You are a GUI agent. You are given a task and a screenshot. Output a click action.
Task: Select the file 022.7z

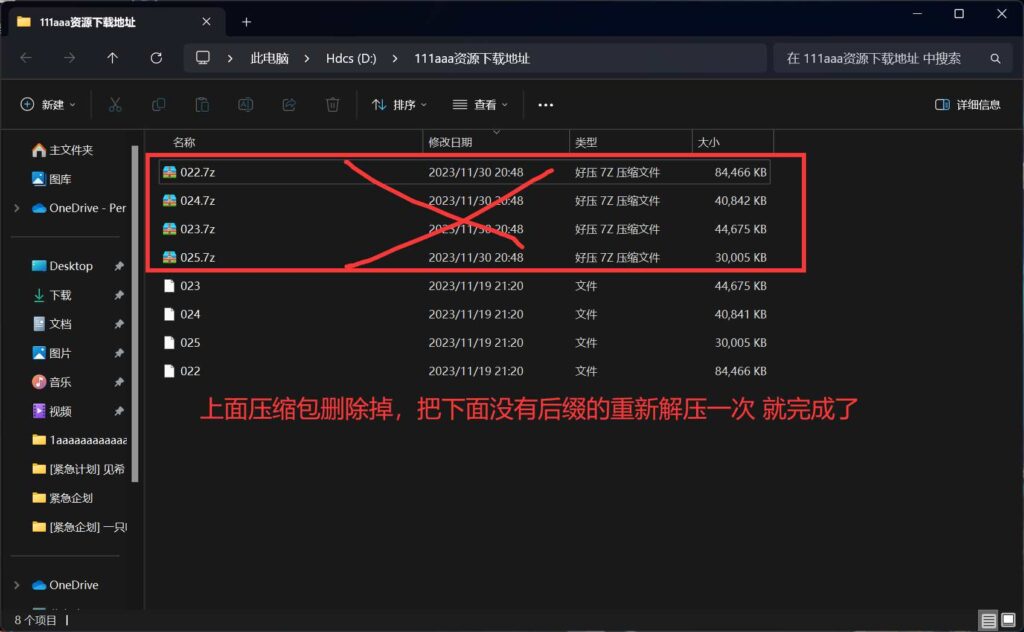[x=464, y=172]
